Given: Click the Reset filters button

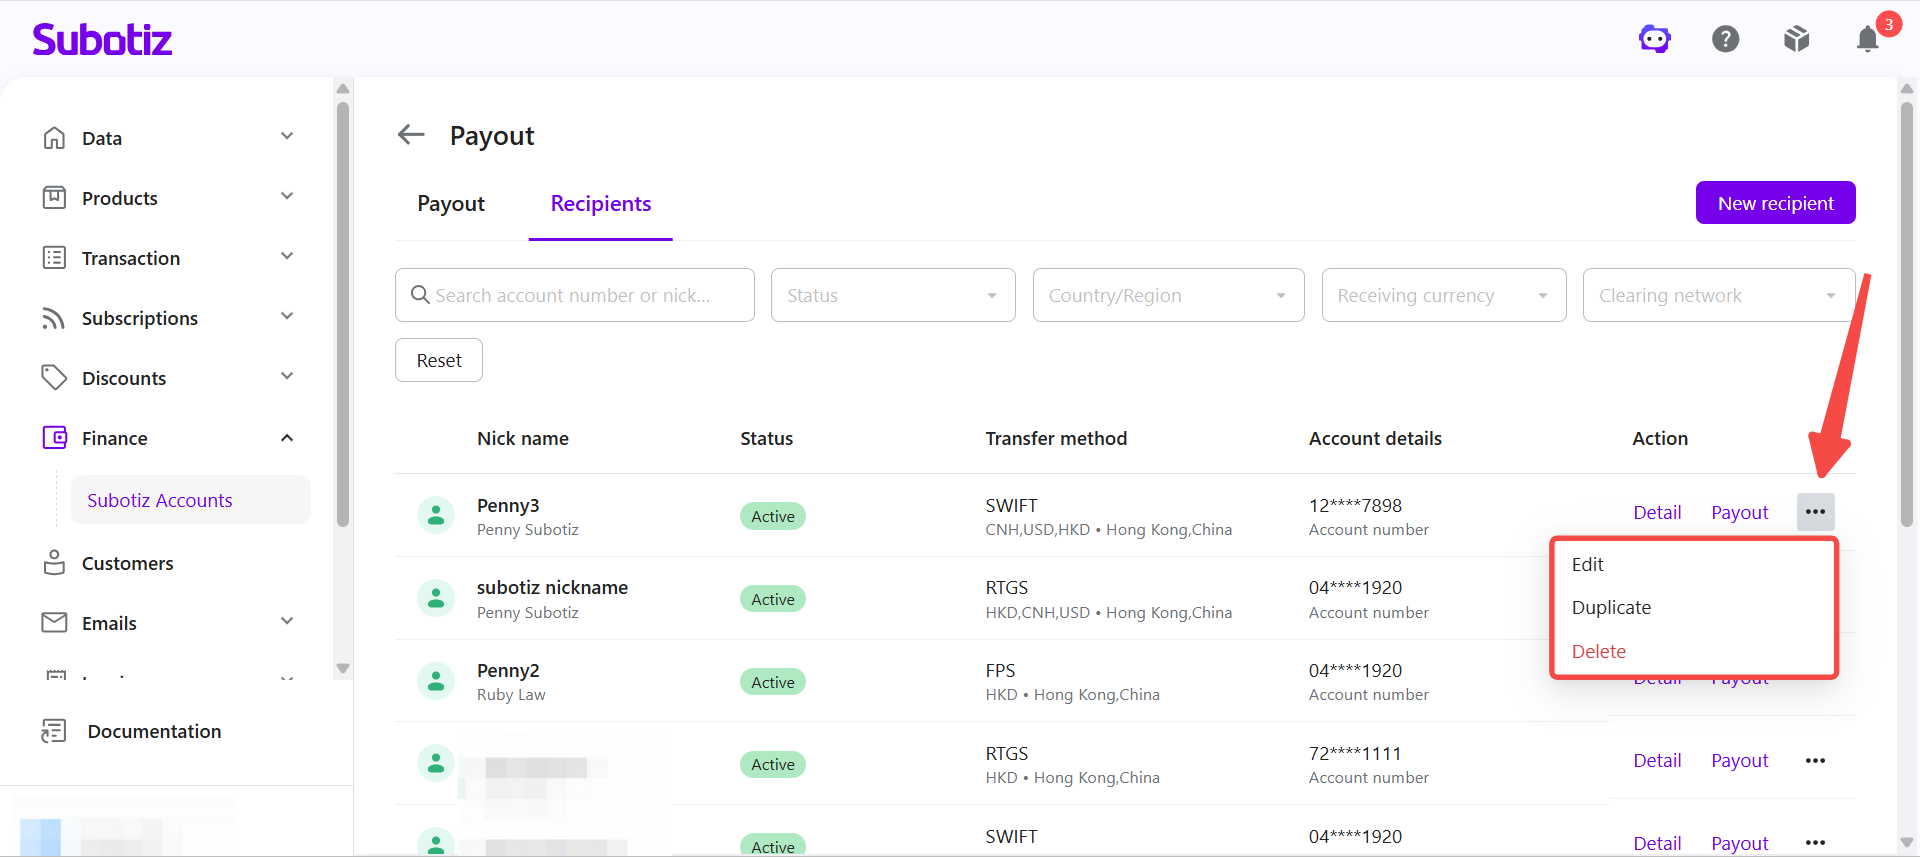Looking at the screenshot, I should 439,360.
